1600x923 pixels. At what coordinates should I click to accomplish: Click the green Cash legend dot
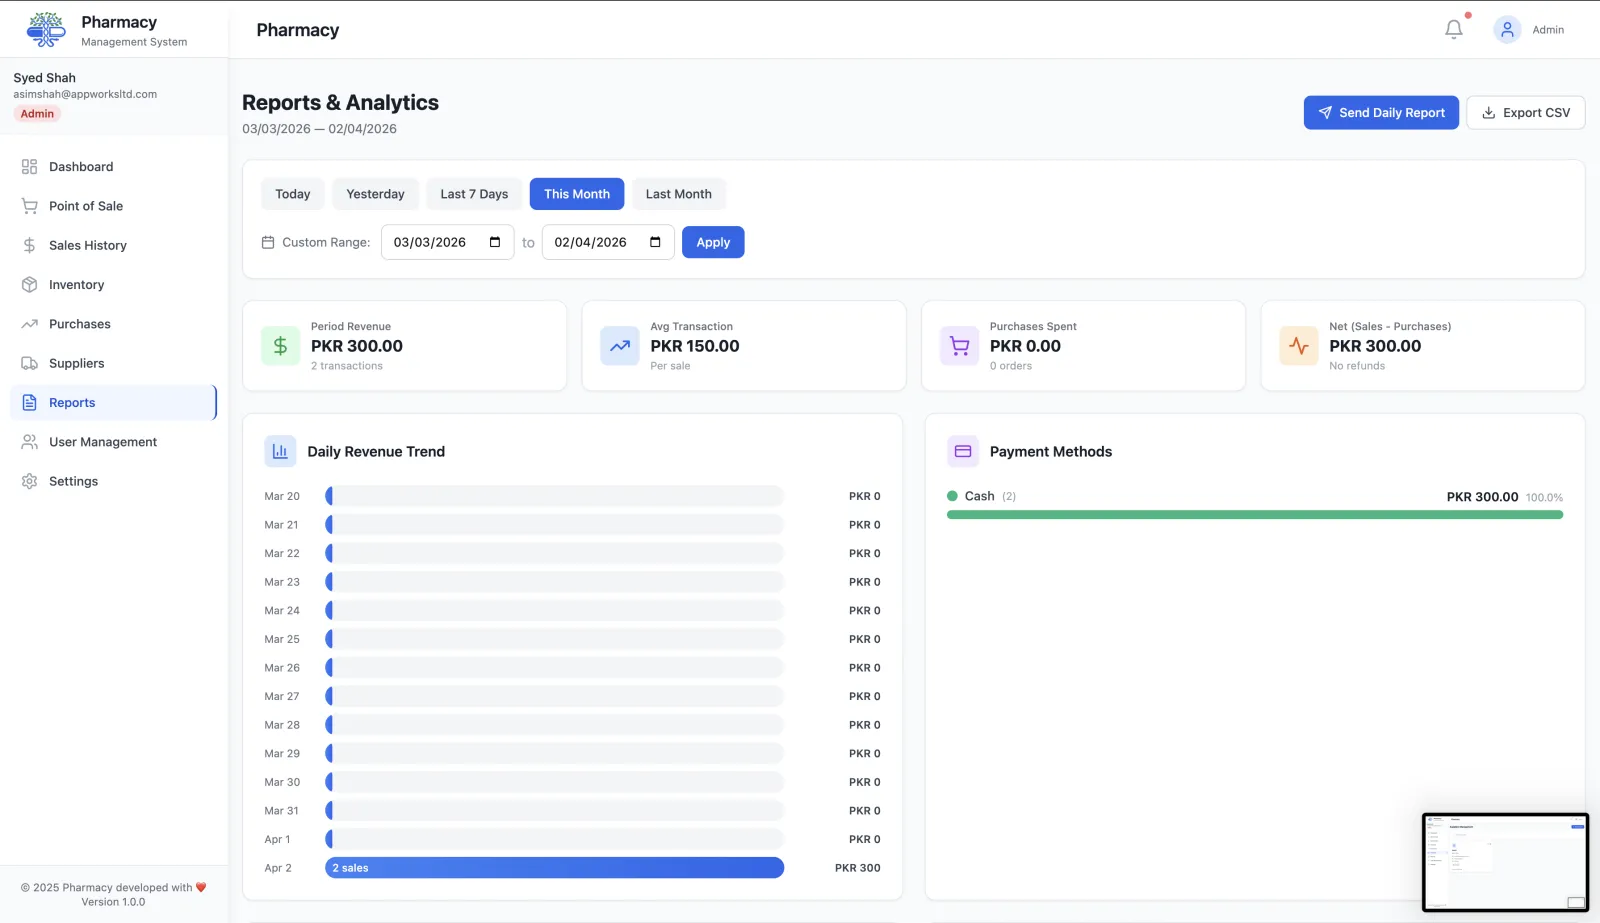[952, 496]
